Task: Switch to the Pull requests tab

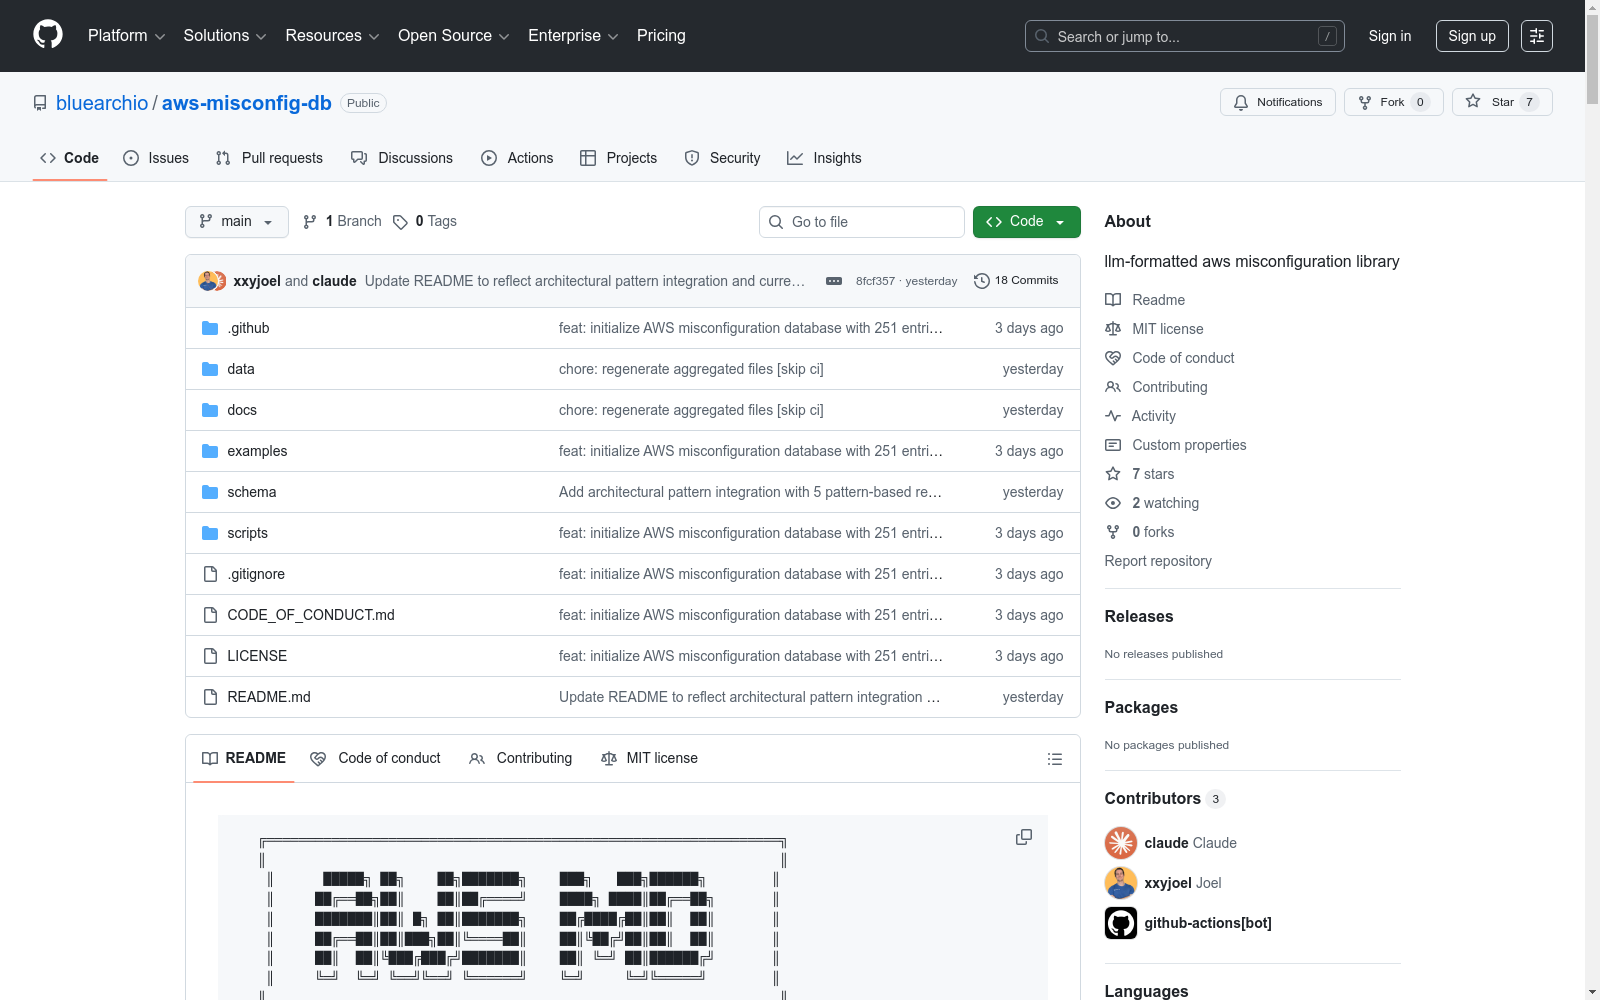Action: (x=269, y=158)
